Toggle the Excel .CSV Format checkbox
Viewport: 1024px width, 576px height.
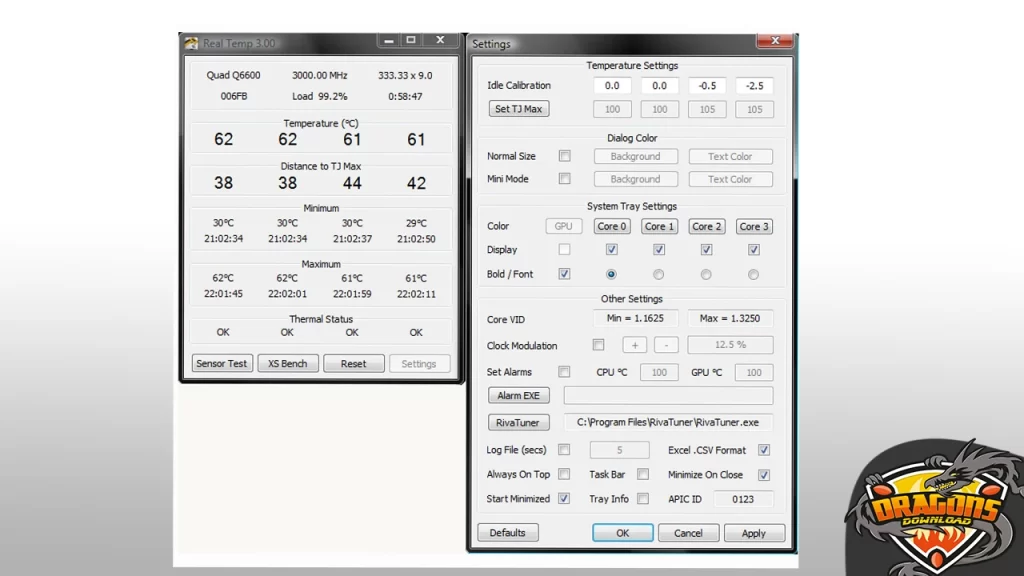tap(764, 450)
